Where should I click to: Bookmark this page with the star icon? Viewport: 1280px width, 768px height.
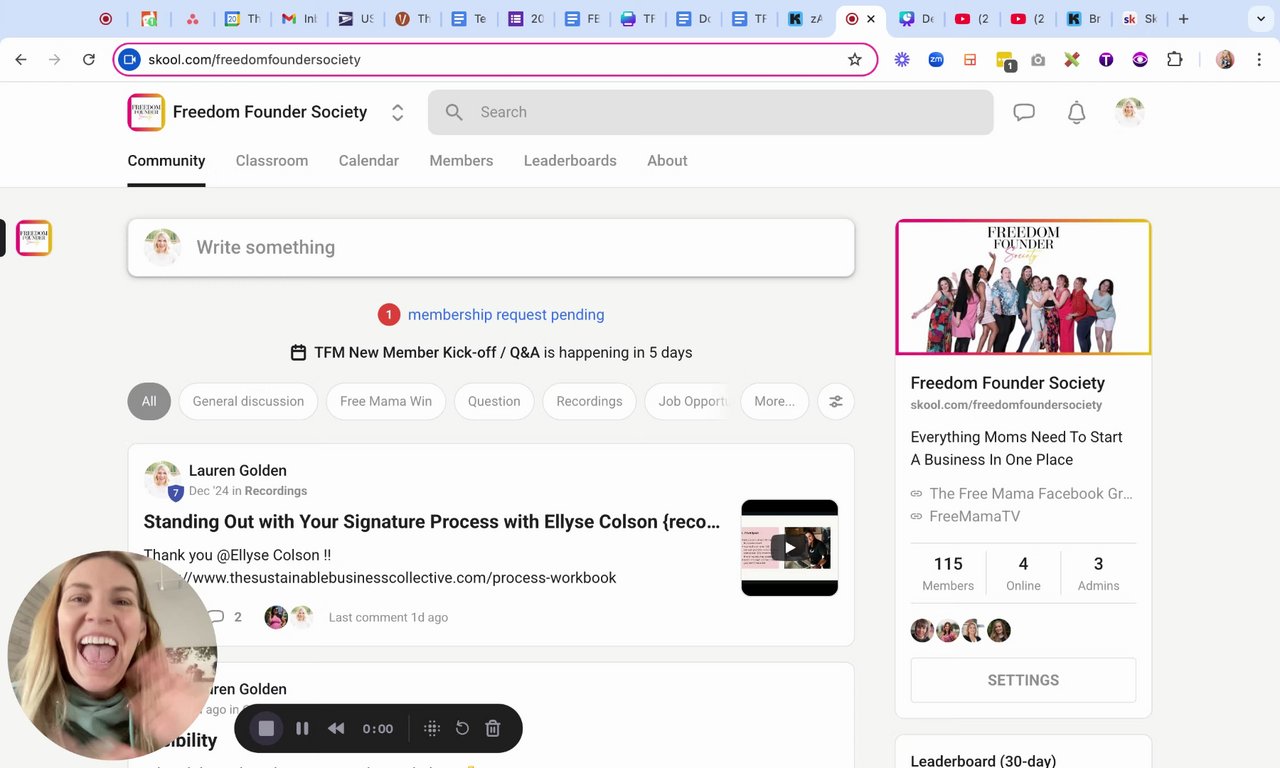[x=855, y=60]
